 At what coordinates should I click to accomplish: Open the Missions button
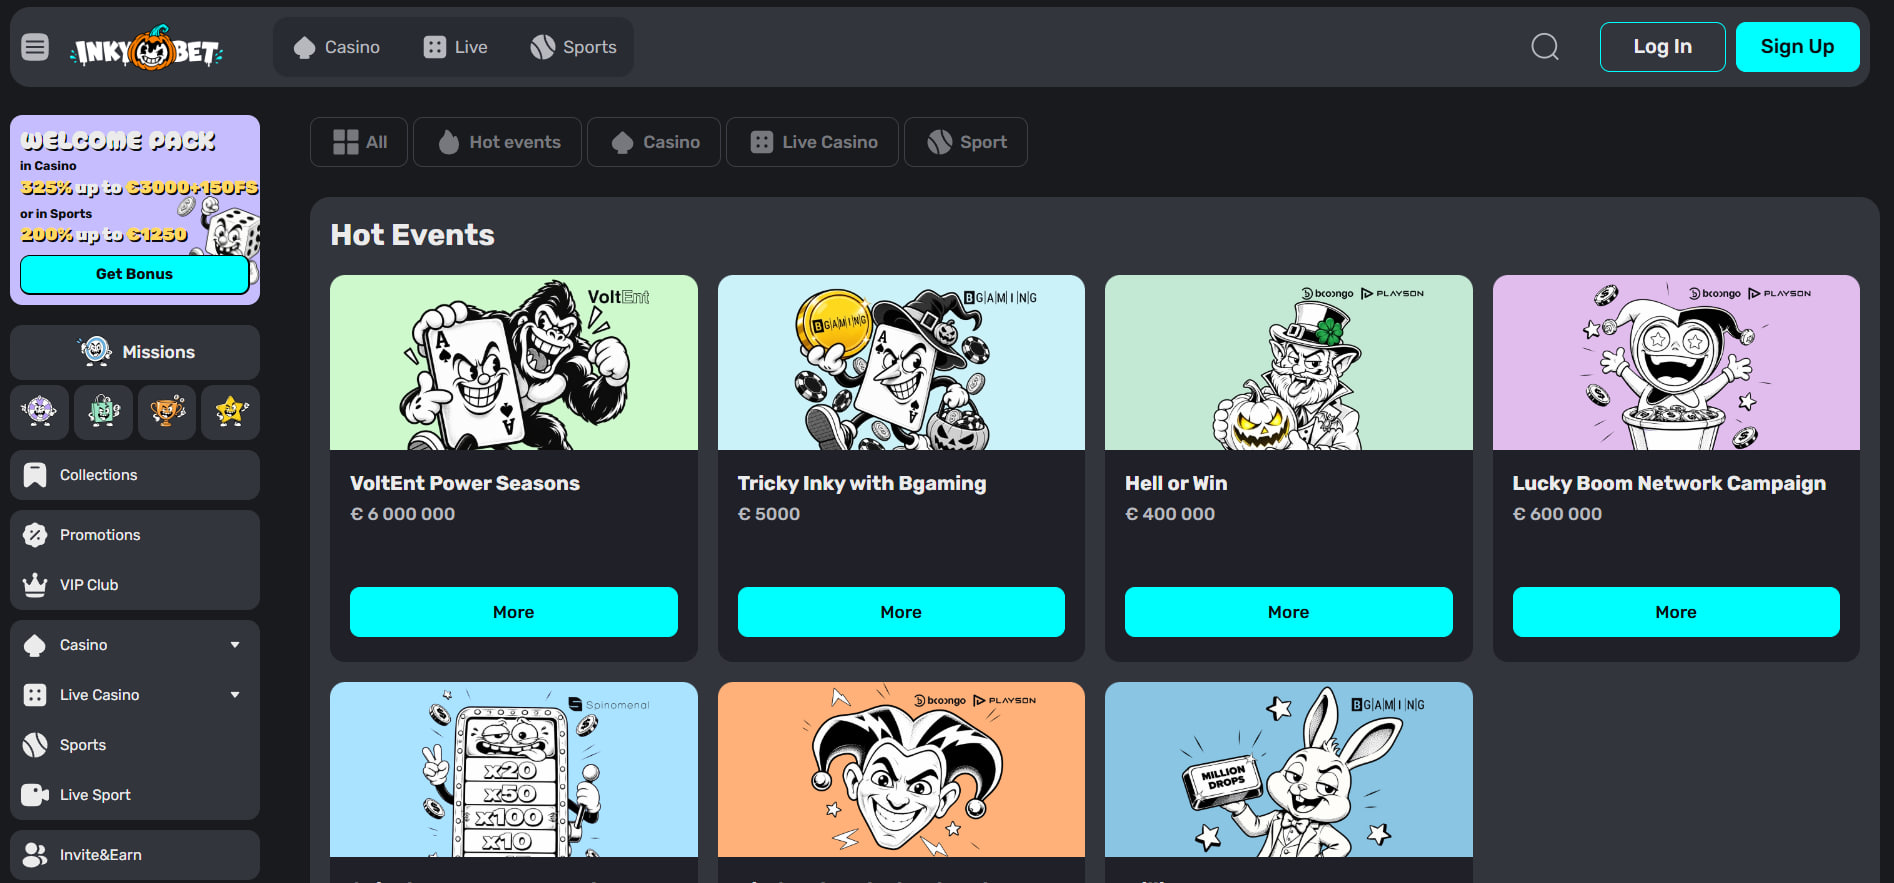(135, 352)
